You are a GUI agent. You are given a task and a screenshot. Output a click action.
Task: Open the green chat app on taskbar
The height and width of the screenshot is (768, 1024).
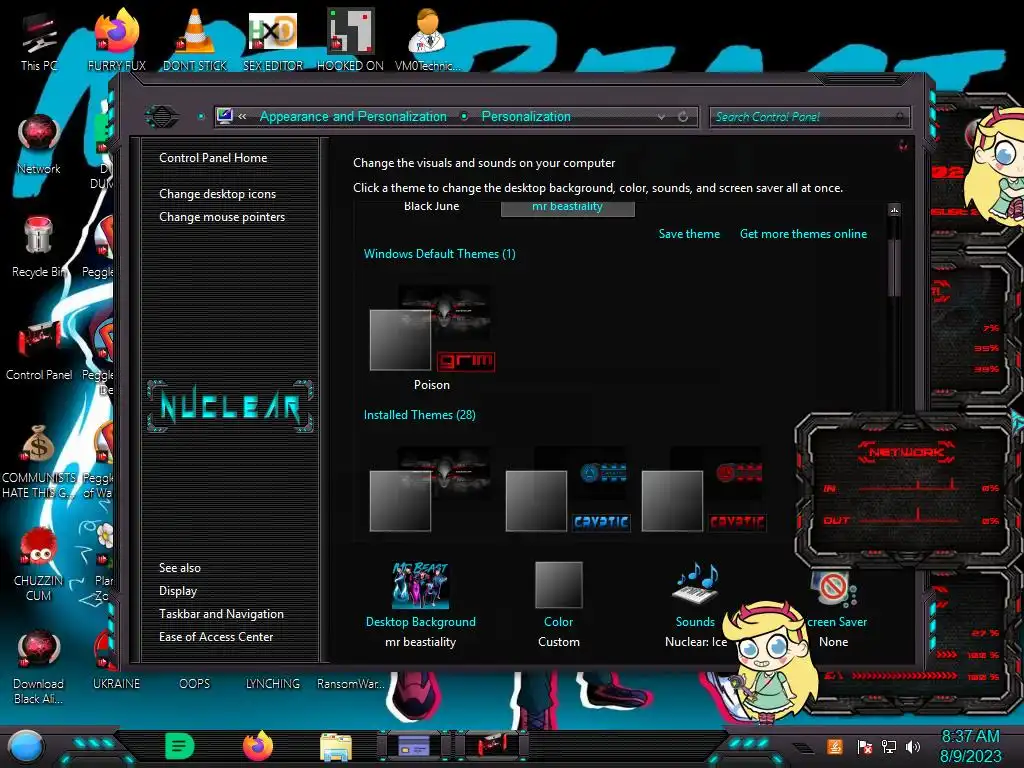[180, 746]
